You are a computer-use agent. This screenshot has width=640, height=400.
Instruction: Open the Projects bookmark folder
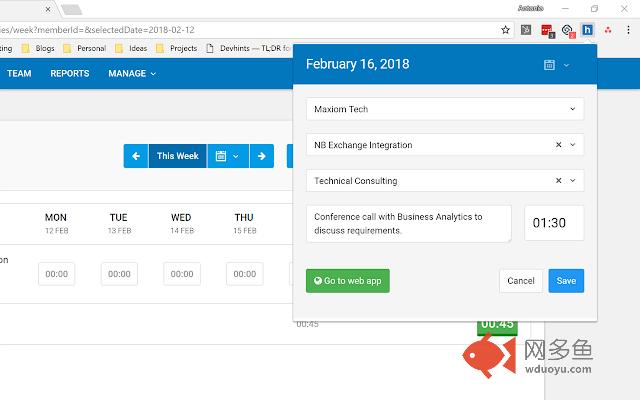click(177, 48)
